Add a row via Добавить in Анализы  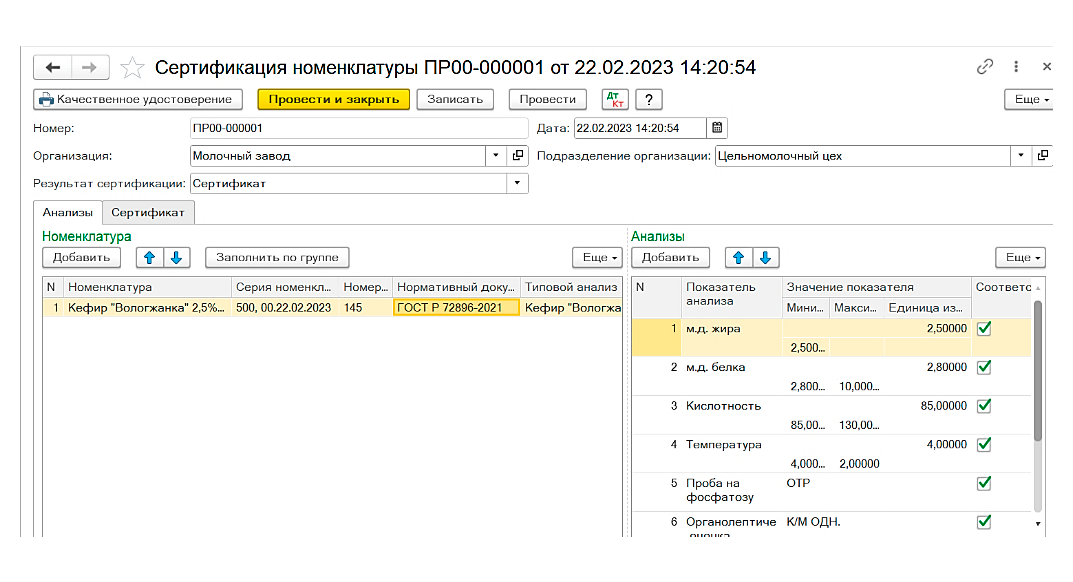point(671,257)
